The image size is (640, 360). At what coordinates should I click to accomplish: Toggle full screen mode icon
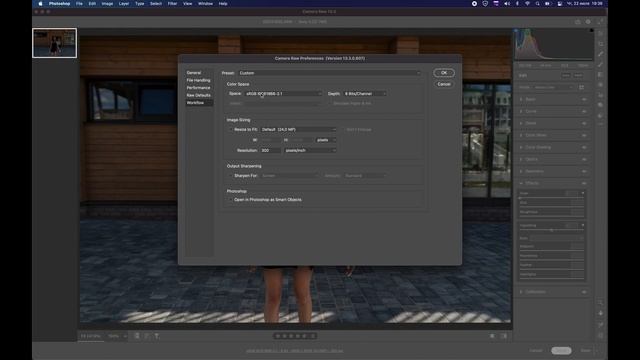[x=600, y=22]
